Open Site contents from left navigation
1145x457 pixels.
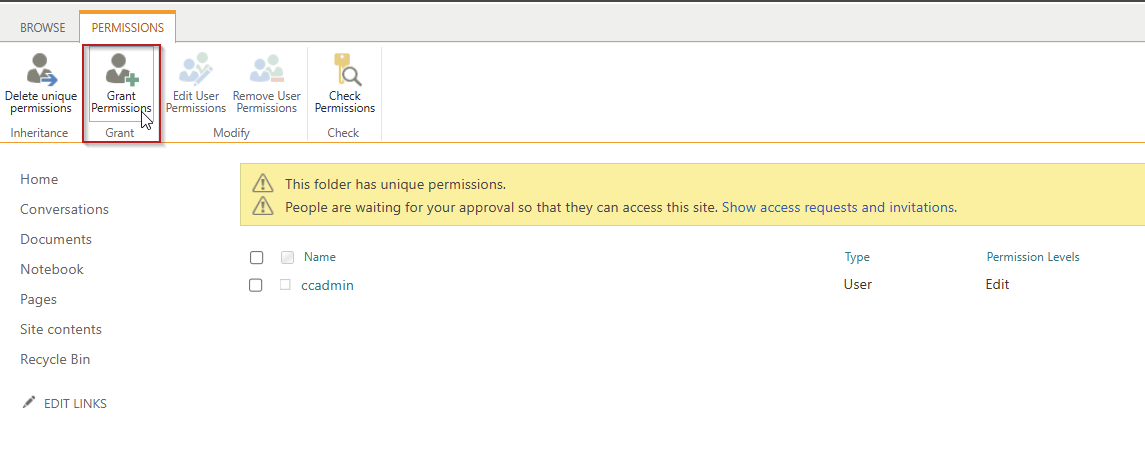(61, 329)
